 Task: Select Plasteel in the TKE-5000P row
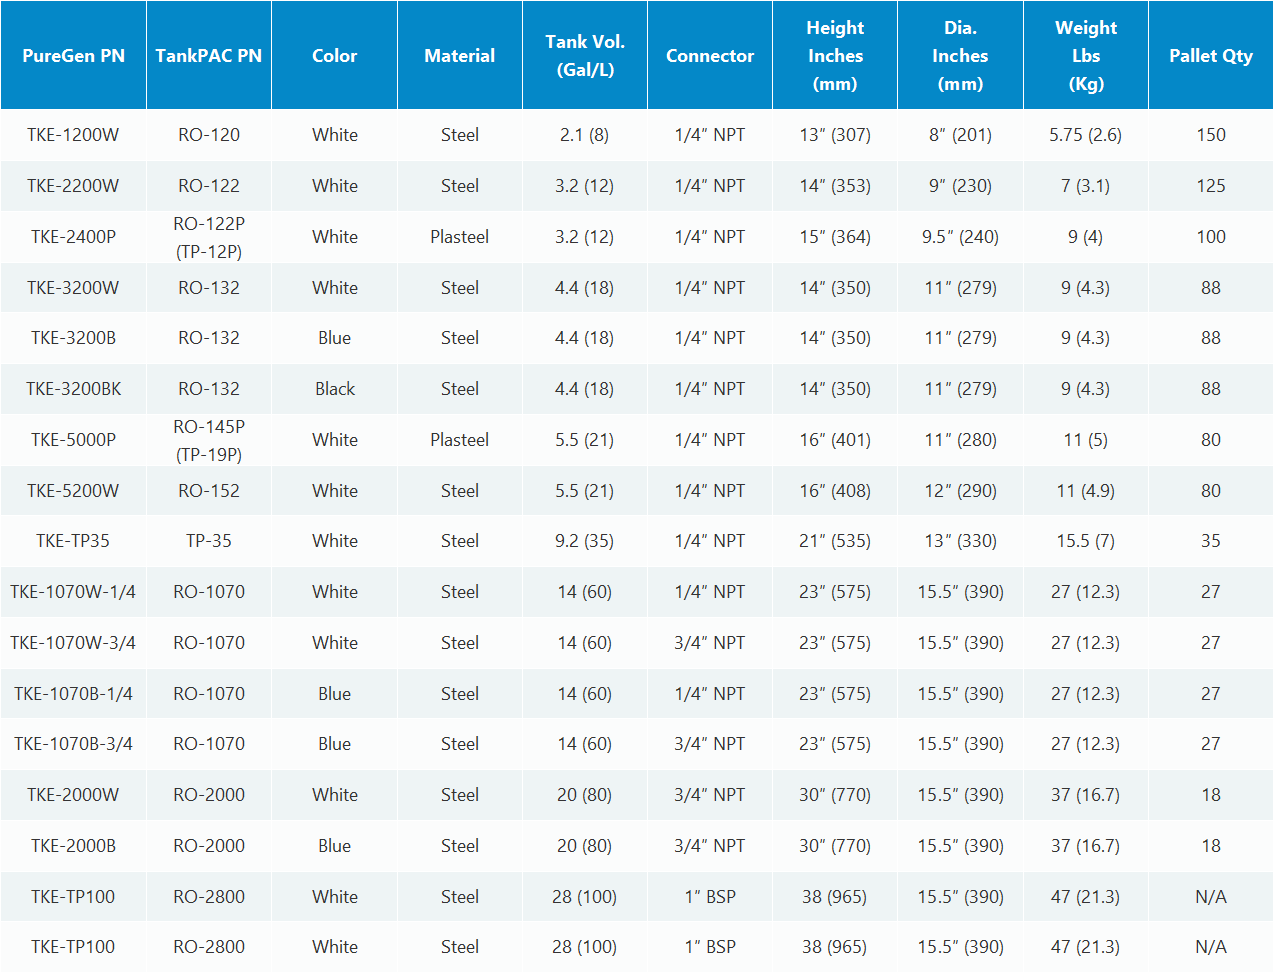click(x=460, y=440)
